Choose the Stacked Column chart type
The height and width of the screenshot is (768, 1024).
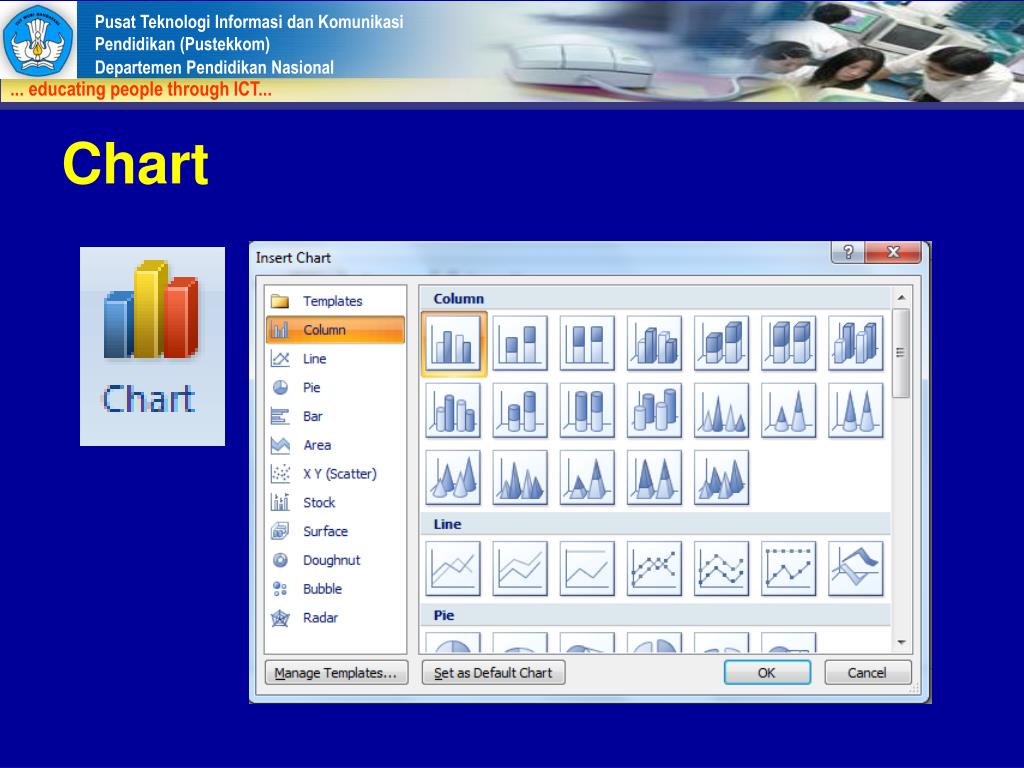520,344
